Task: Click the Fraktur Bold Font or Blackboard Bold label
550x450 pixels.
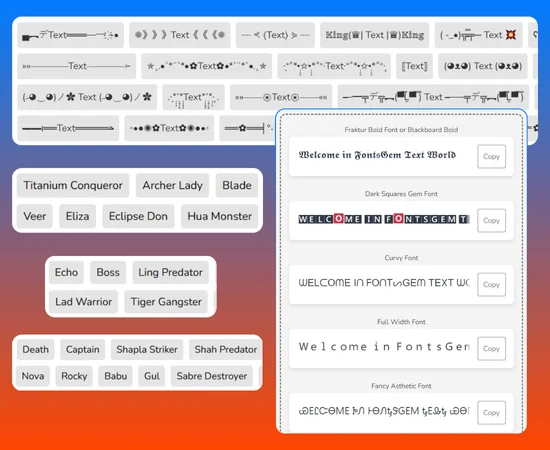Action: [x=401, y=130]
